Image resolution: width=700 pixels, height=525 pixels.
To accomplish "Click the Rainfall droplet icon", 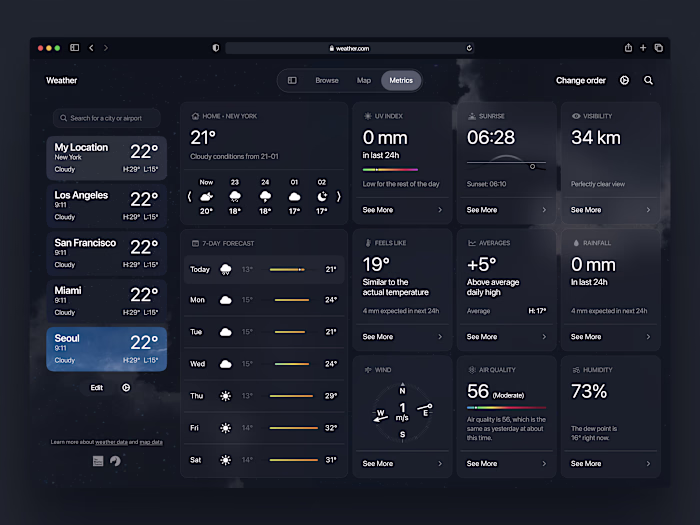I will [x=576, y=243].
